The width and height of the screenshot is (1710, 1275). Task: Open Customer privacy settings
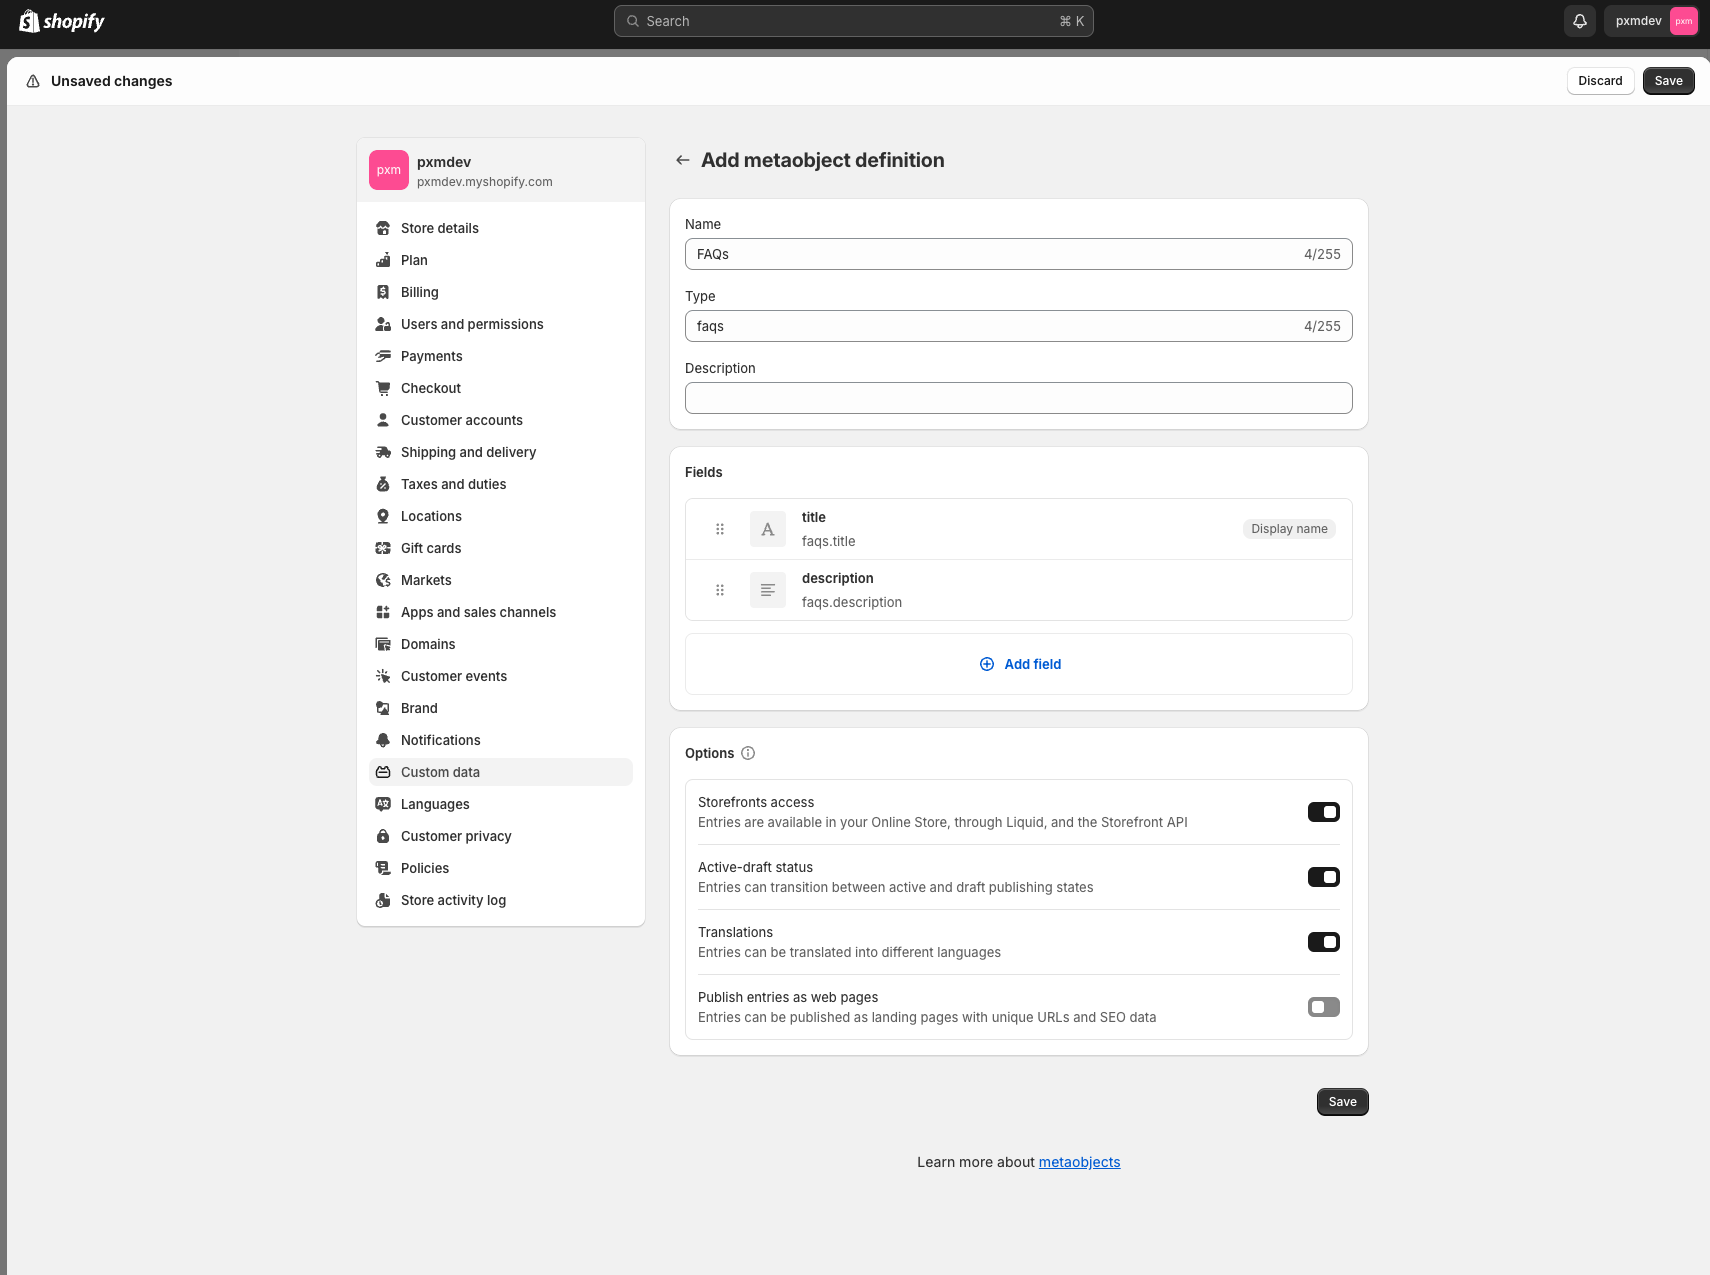click(501, 836)
